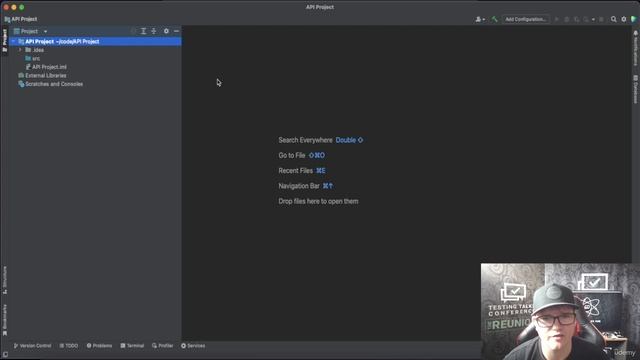Click Select Opened File target icon
The height and width of the screenshot is (360, 640).
133,31
